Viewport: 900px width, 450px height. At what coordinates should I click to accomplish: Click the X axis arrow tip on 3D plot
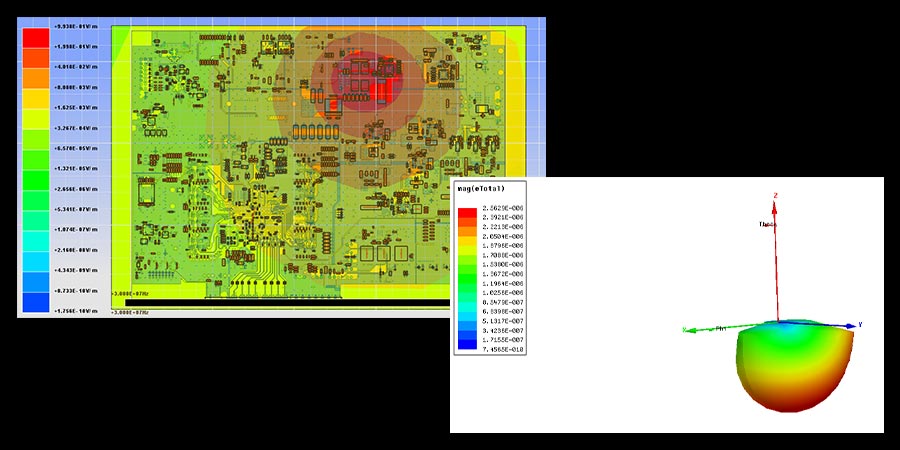click(x=687, y=329)
